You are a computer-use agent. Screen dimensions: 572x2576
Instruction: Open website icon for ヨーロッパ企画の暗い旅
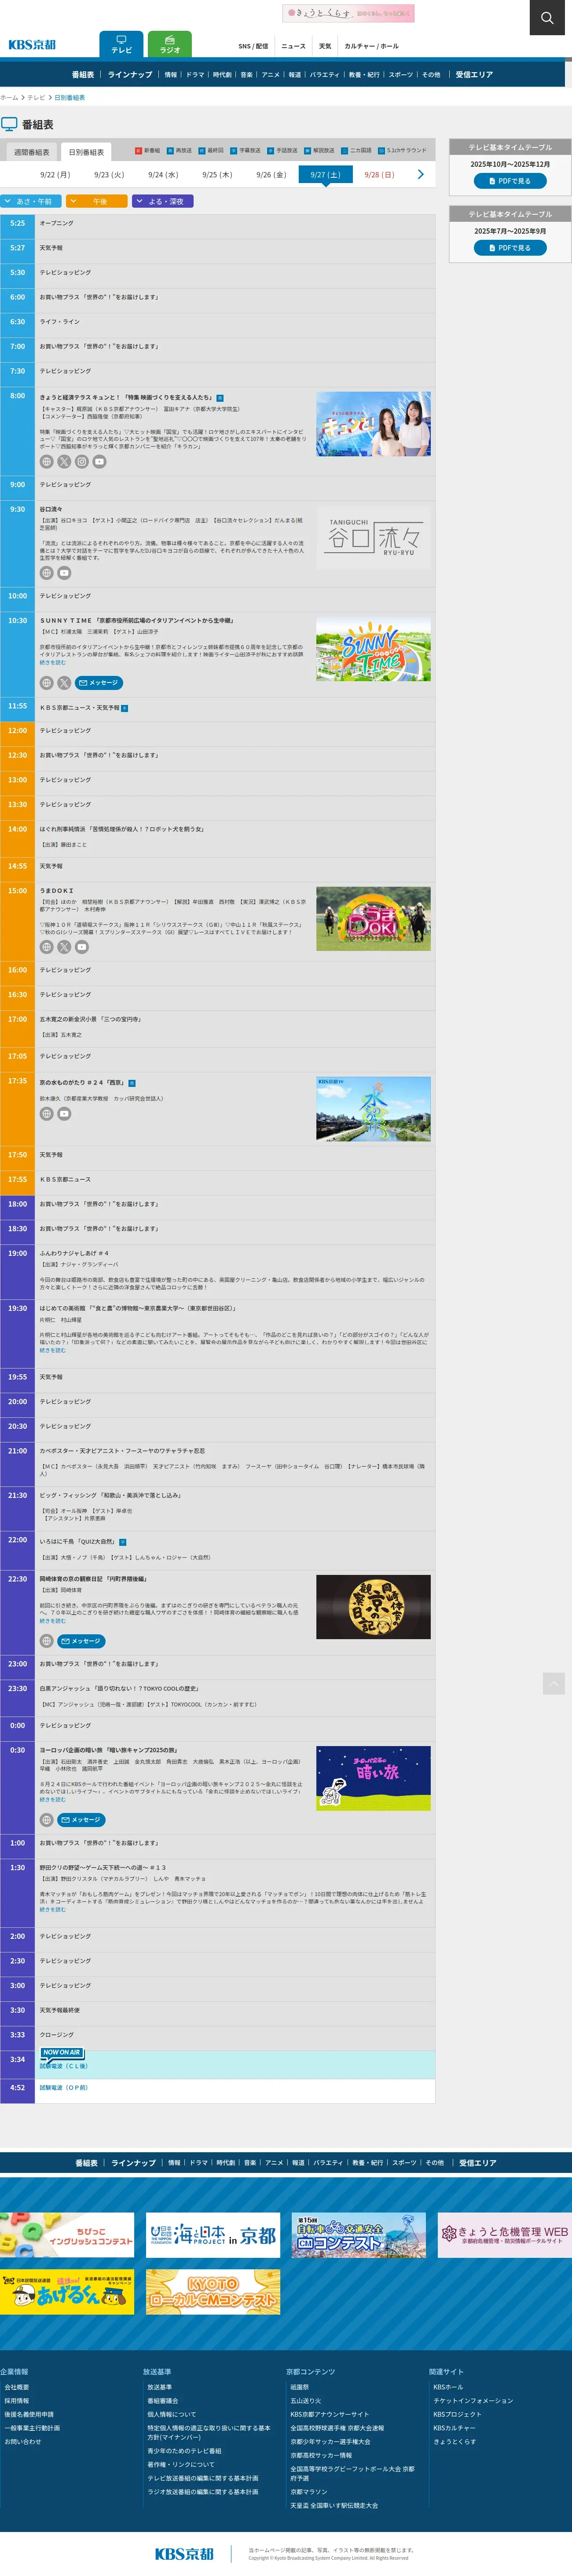pos(46,1820)
